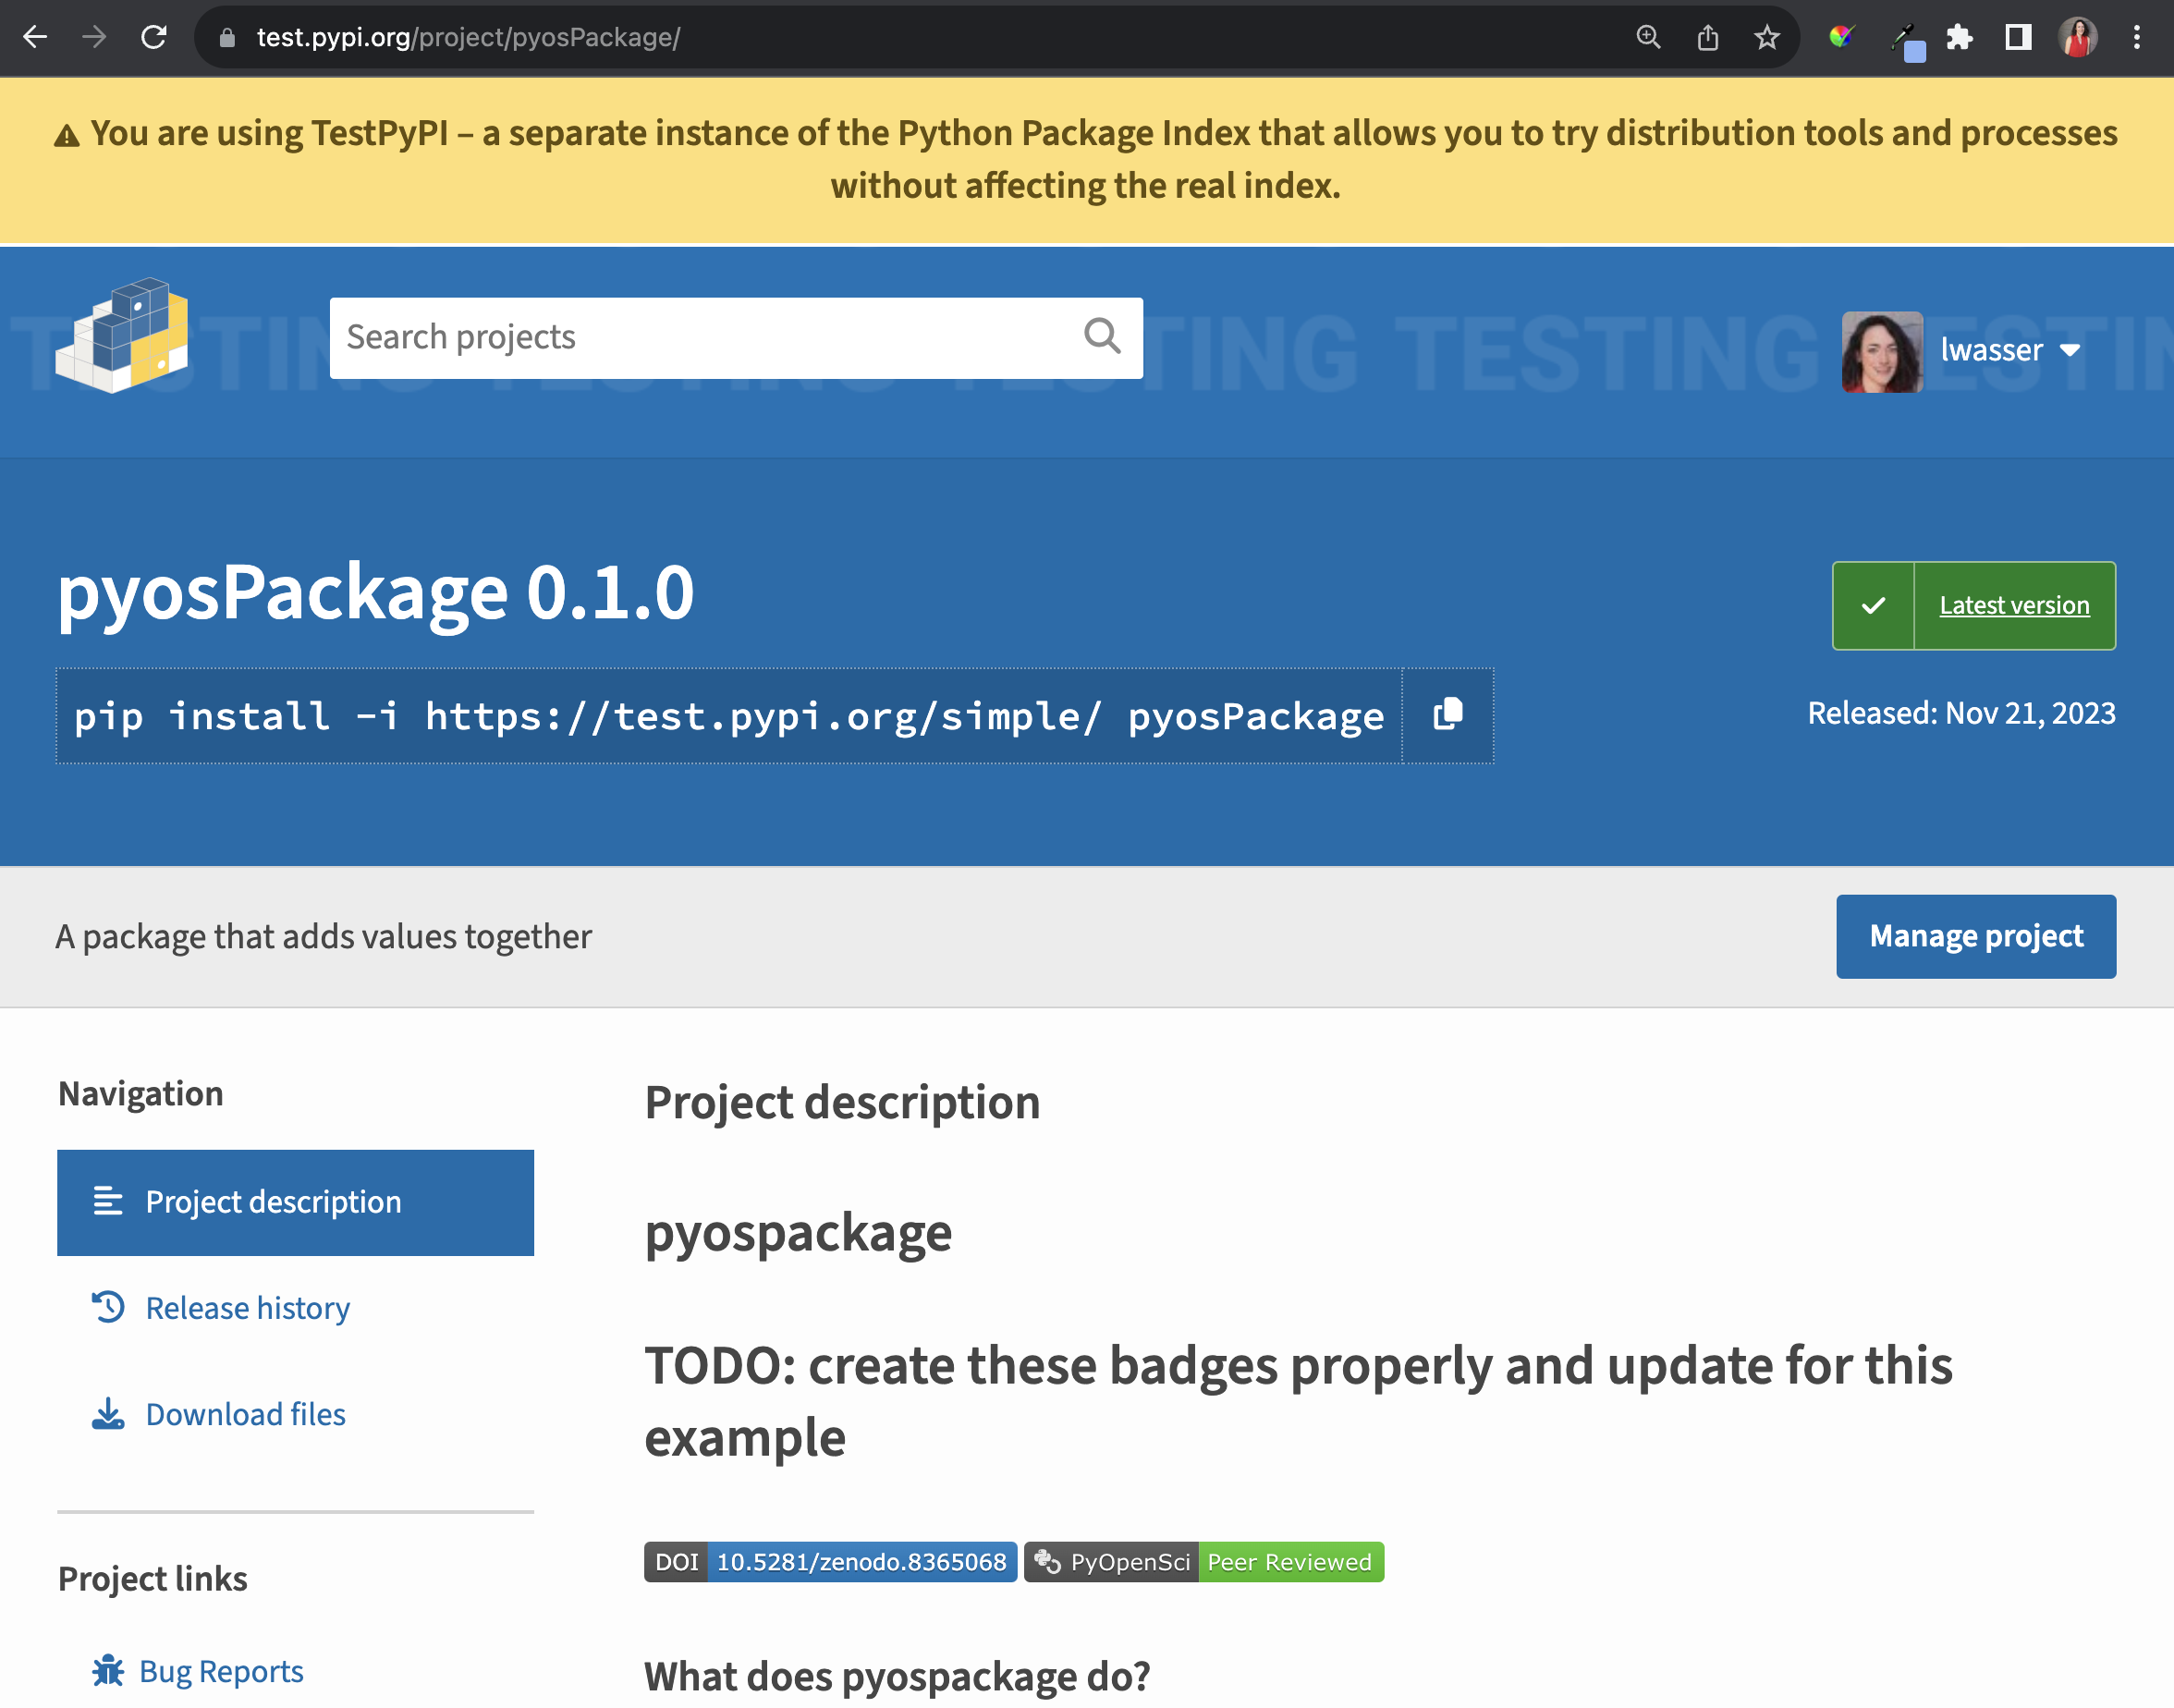Select the URL test.pypi.org/project/pyosPackage/
Screen dimensions: 2174x1708
coord(468,38)
